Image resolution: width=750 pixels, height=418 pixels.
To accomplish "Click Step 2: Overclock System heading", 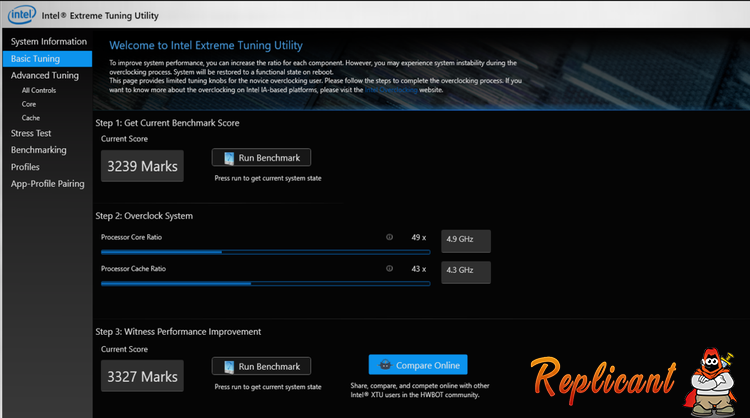I will click(x=144, y=216).
